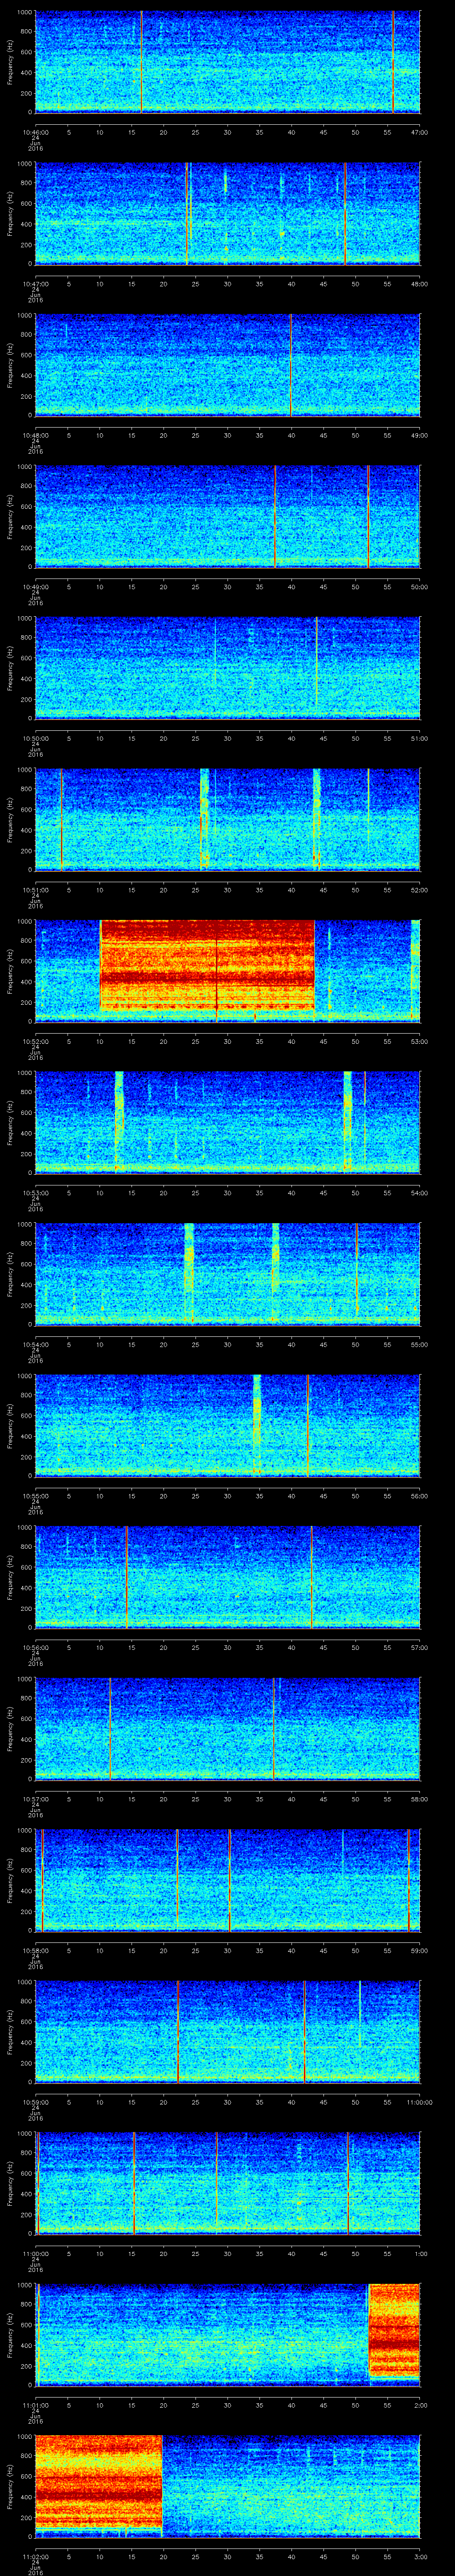This screenshot has height=2576, width=455.
Task: Click the 10:53:00 start time label
Action: tap(35, 1193)
